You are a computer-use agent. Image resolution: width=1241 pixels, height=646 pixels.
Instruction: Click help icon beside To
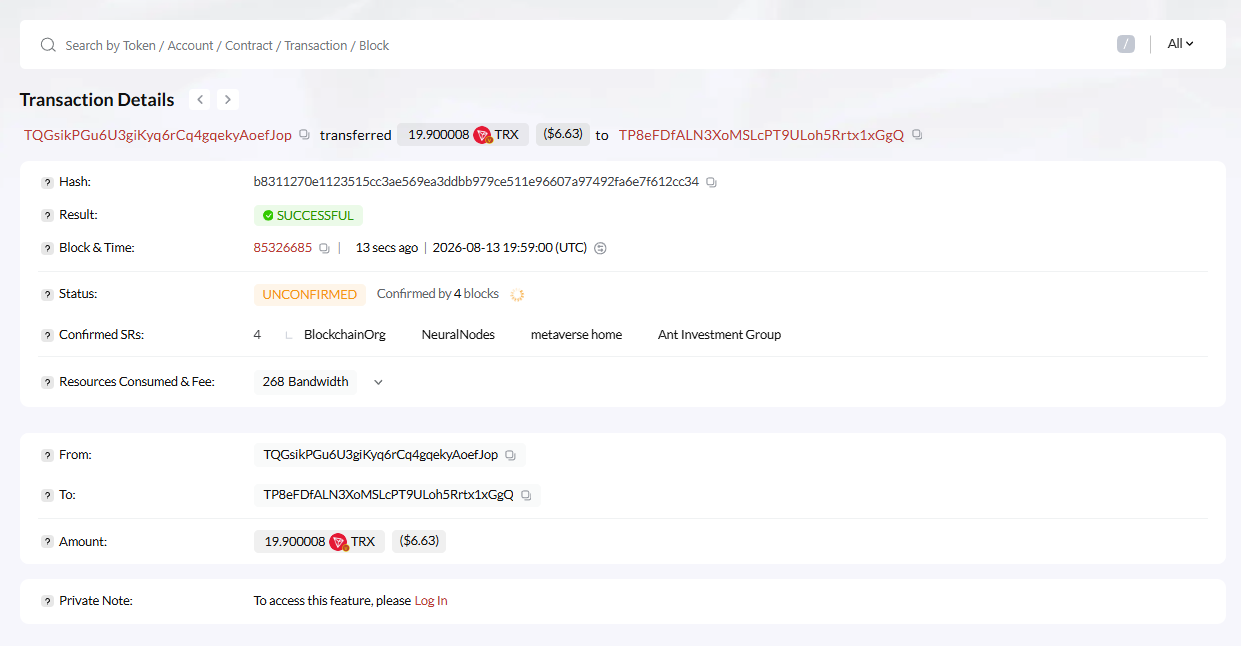click(x=47, y=495)
